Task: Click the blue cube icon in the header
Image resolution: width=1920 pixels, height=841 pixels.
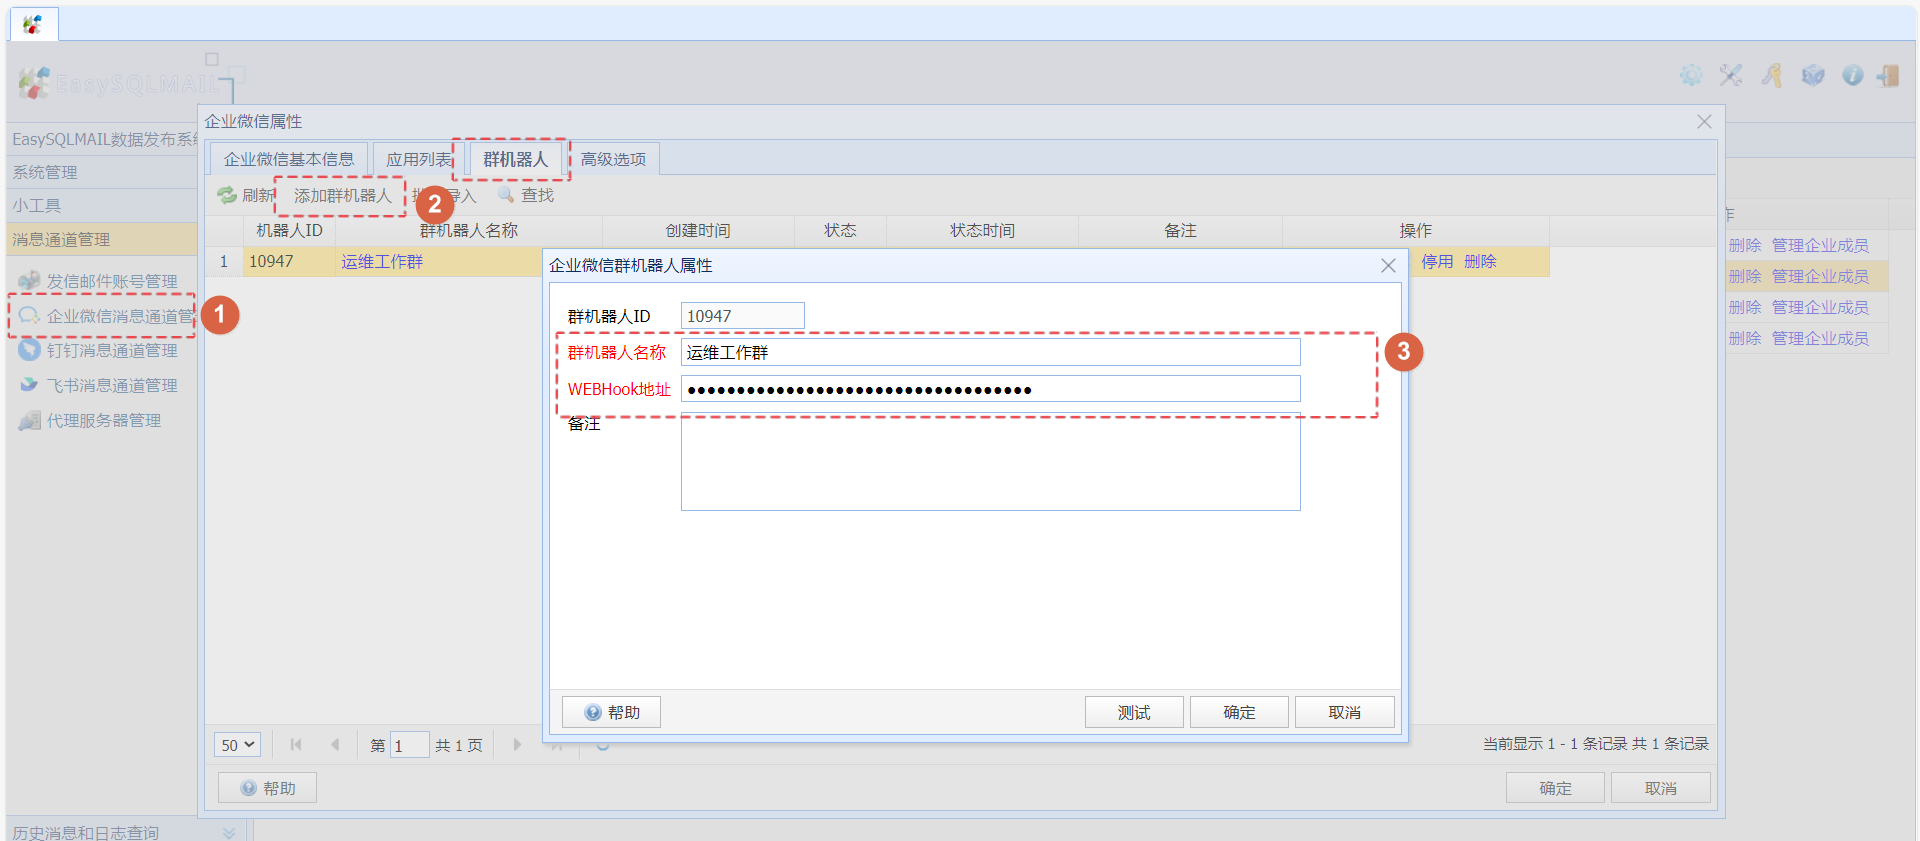Action: point(1813,75)
